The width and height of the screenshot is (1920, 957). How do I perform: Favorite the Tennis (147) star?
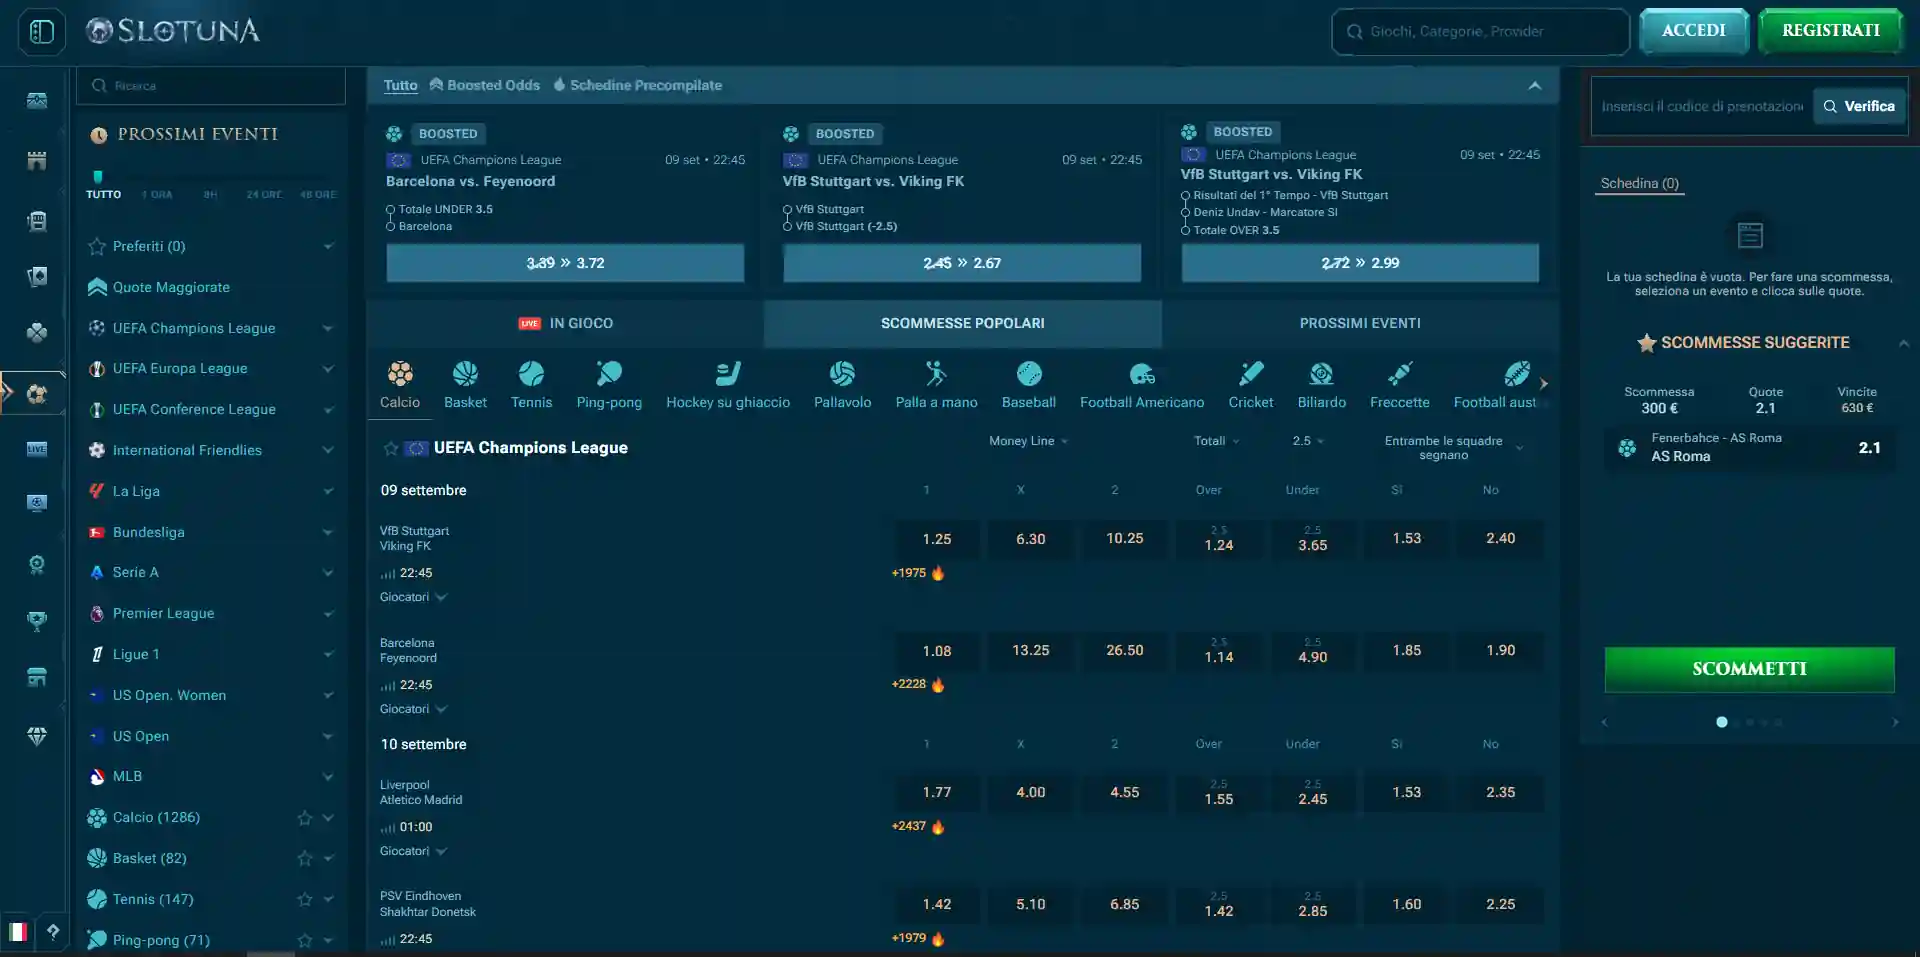pyautogui.click(x=305, y=899)
